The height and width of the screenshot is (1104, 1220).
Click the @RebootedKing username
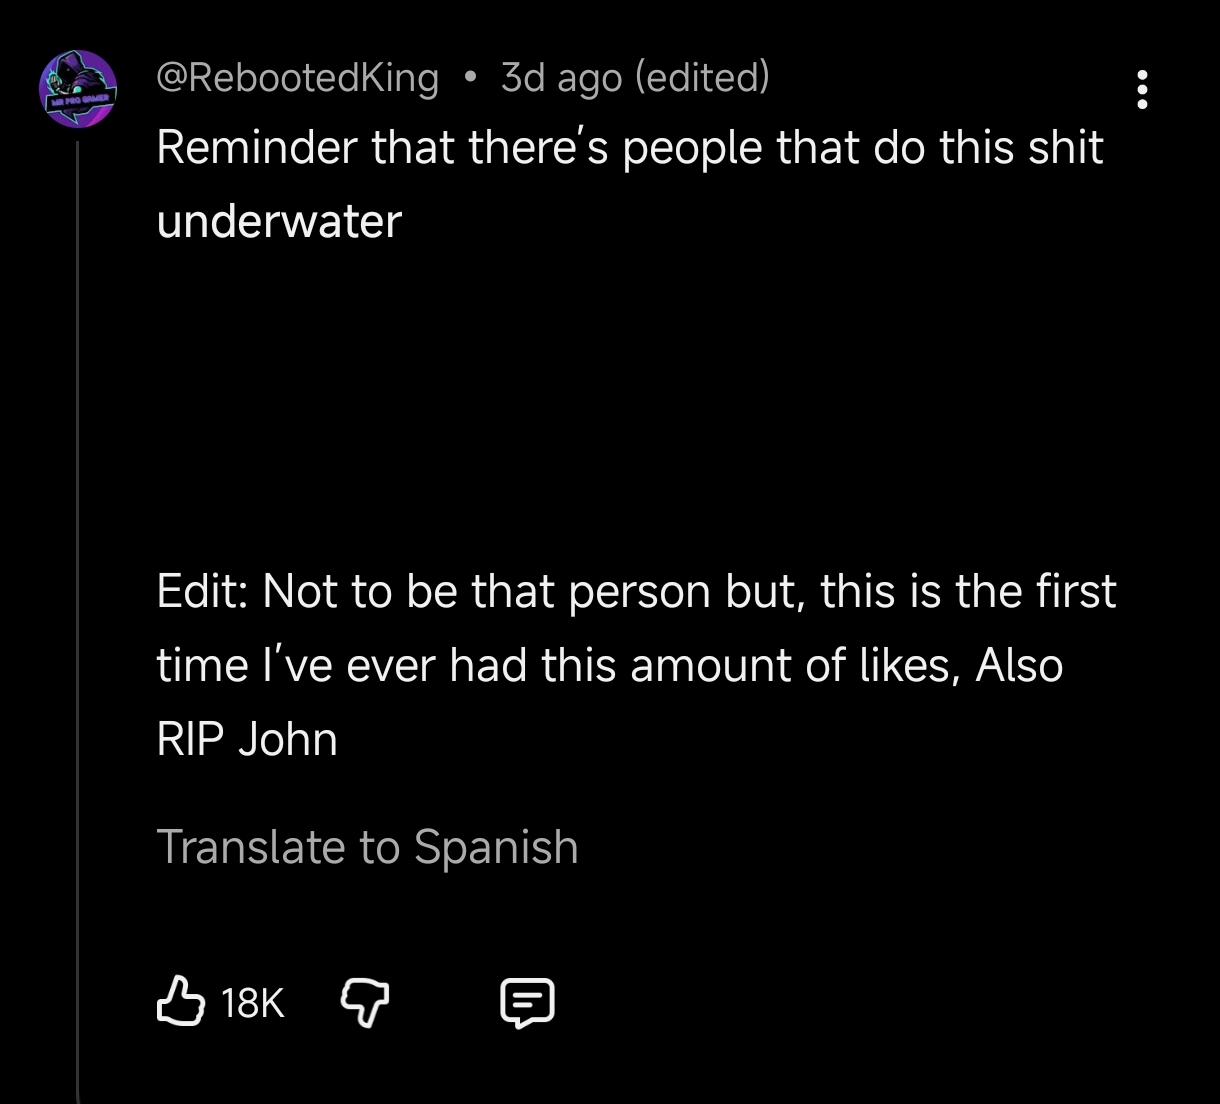[x=297, y=78]
